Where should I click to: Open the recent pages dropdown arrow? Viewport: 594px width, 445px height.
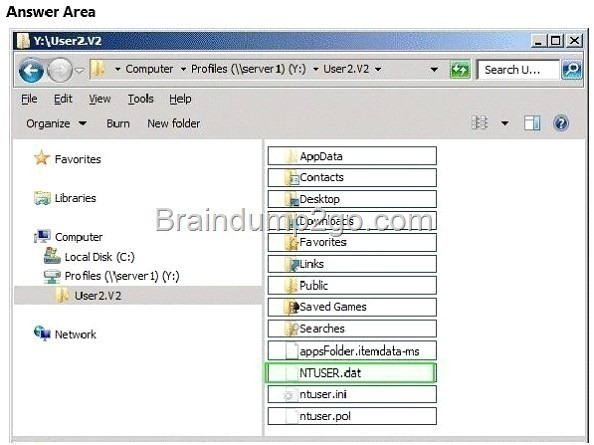pyautogui.click(x=80, y=70)
